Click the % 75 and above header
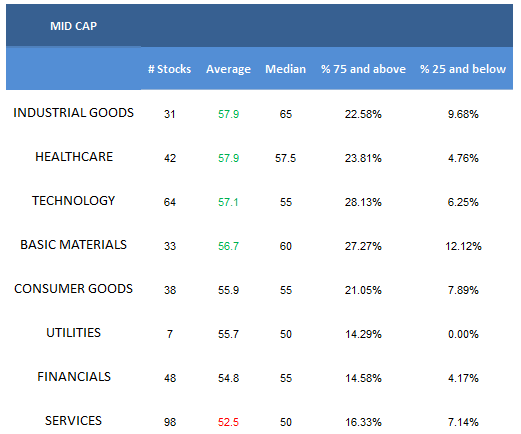This screenshot has width=521, height=434. pos(363,69)
